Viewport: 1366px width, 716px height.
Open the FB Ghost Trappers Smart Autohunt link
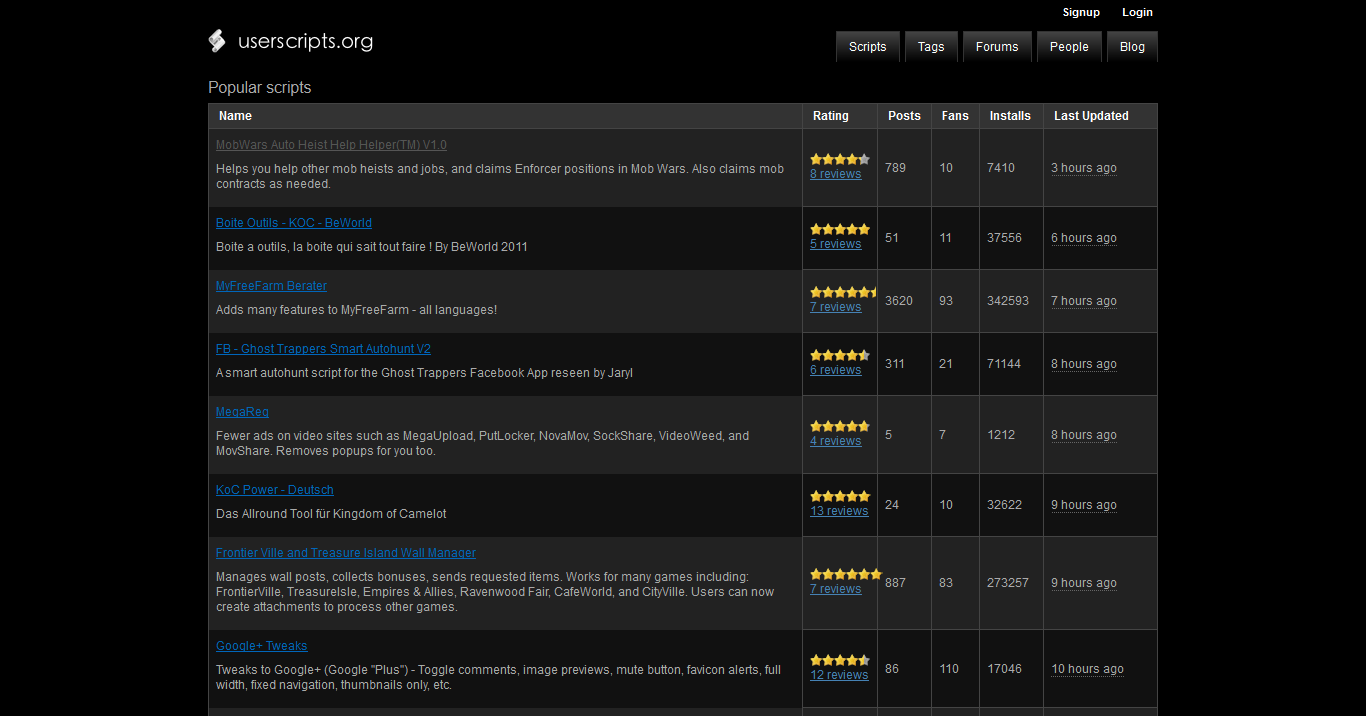tap(323, 349)
